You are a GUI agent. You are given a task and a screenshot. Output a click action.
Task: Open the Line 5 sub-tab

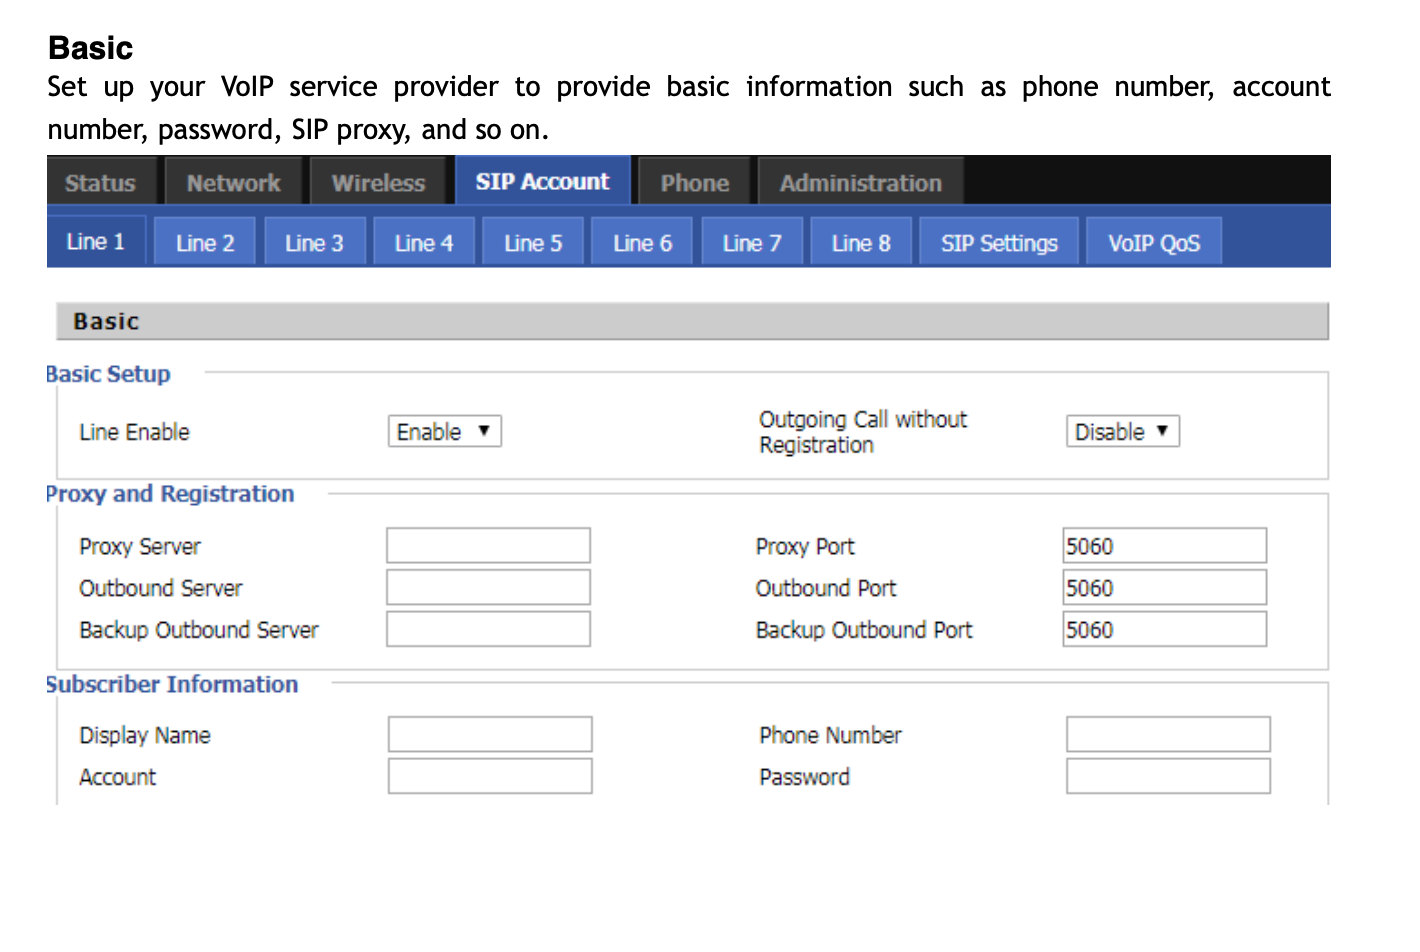533,243
